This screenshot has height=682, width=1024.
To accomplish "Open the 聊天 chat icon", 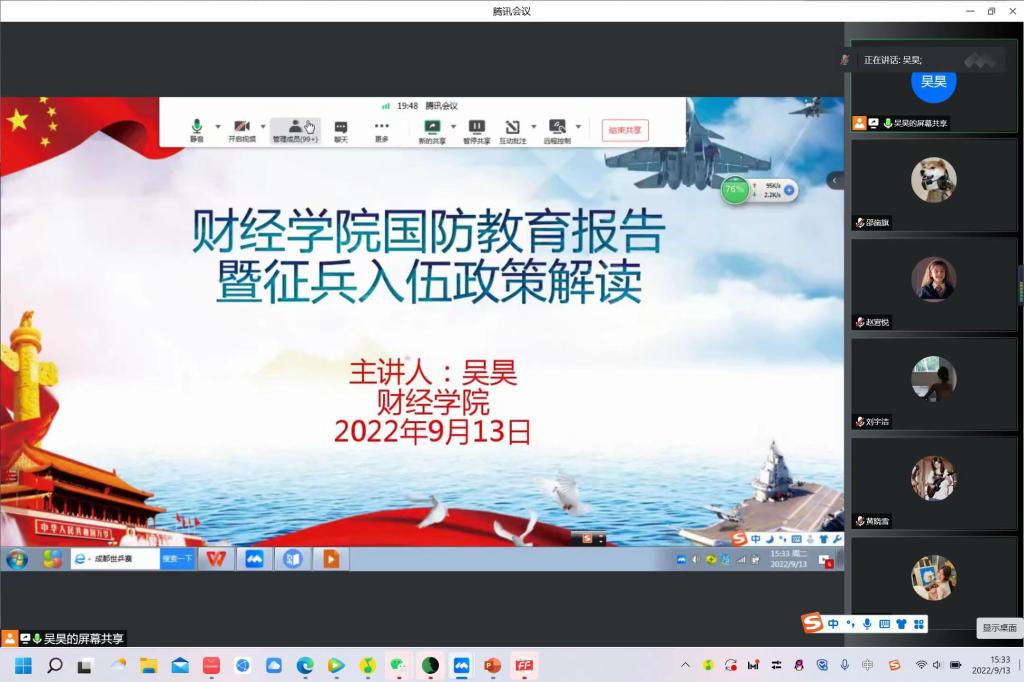I will pos(341,128).
